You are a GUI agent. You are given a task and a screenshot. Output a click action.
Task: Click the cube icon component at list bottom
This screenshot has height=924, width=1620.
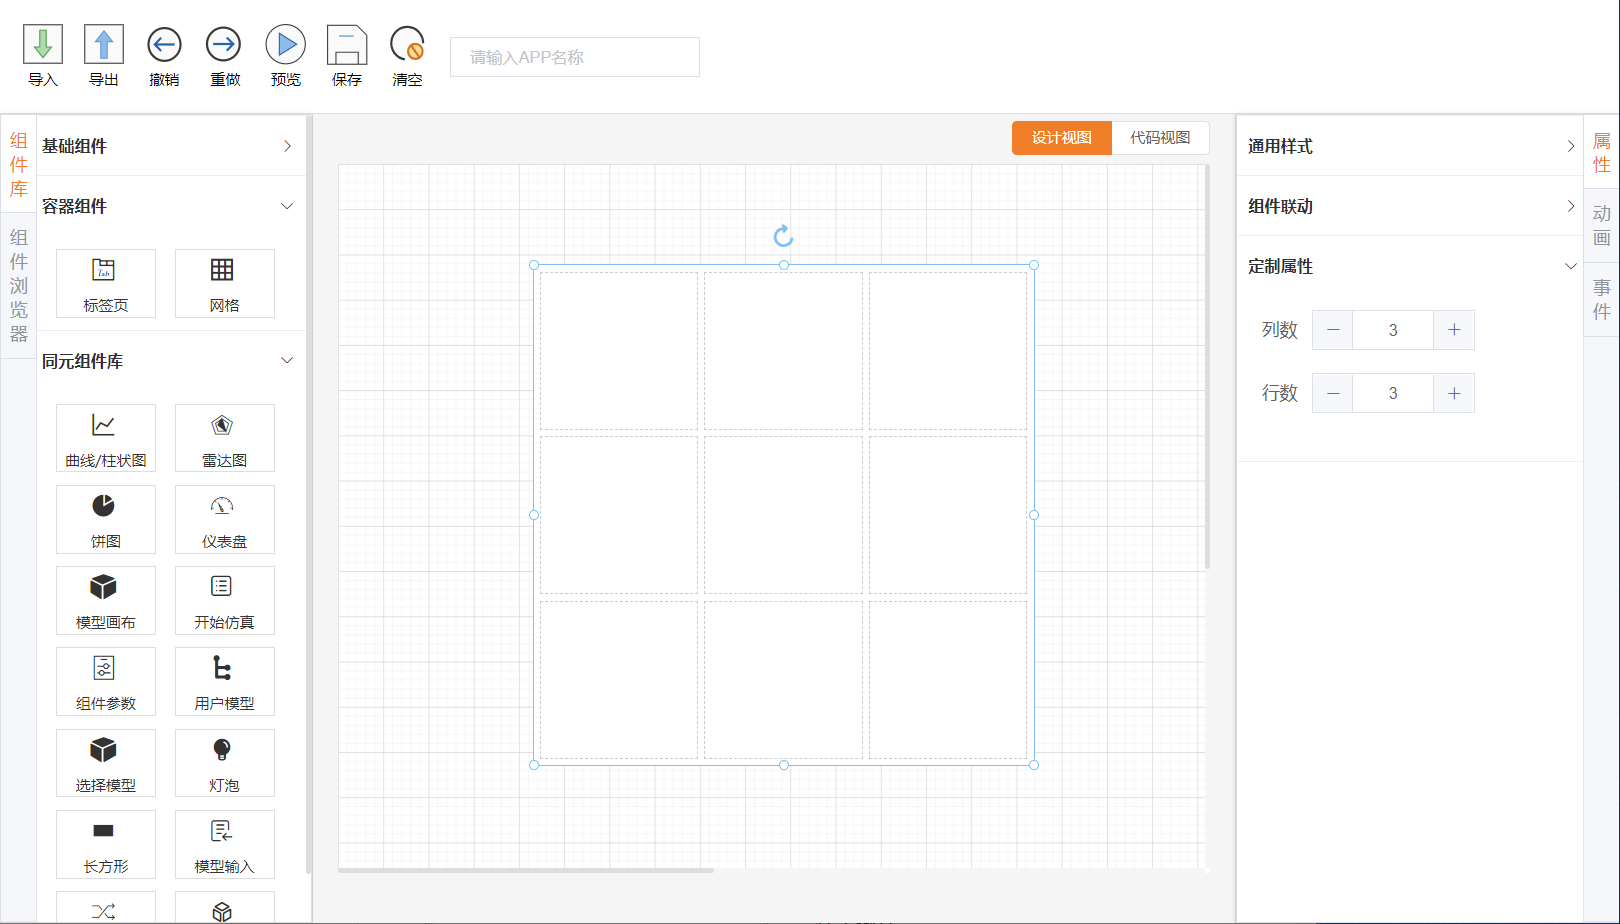click(x=225, y=908)
